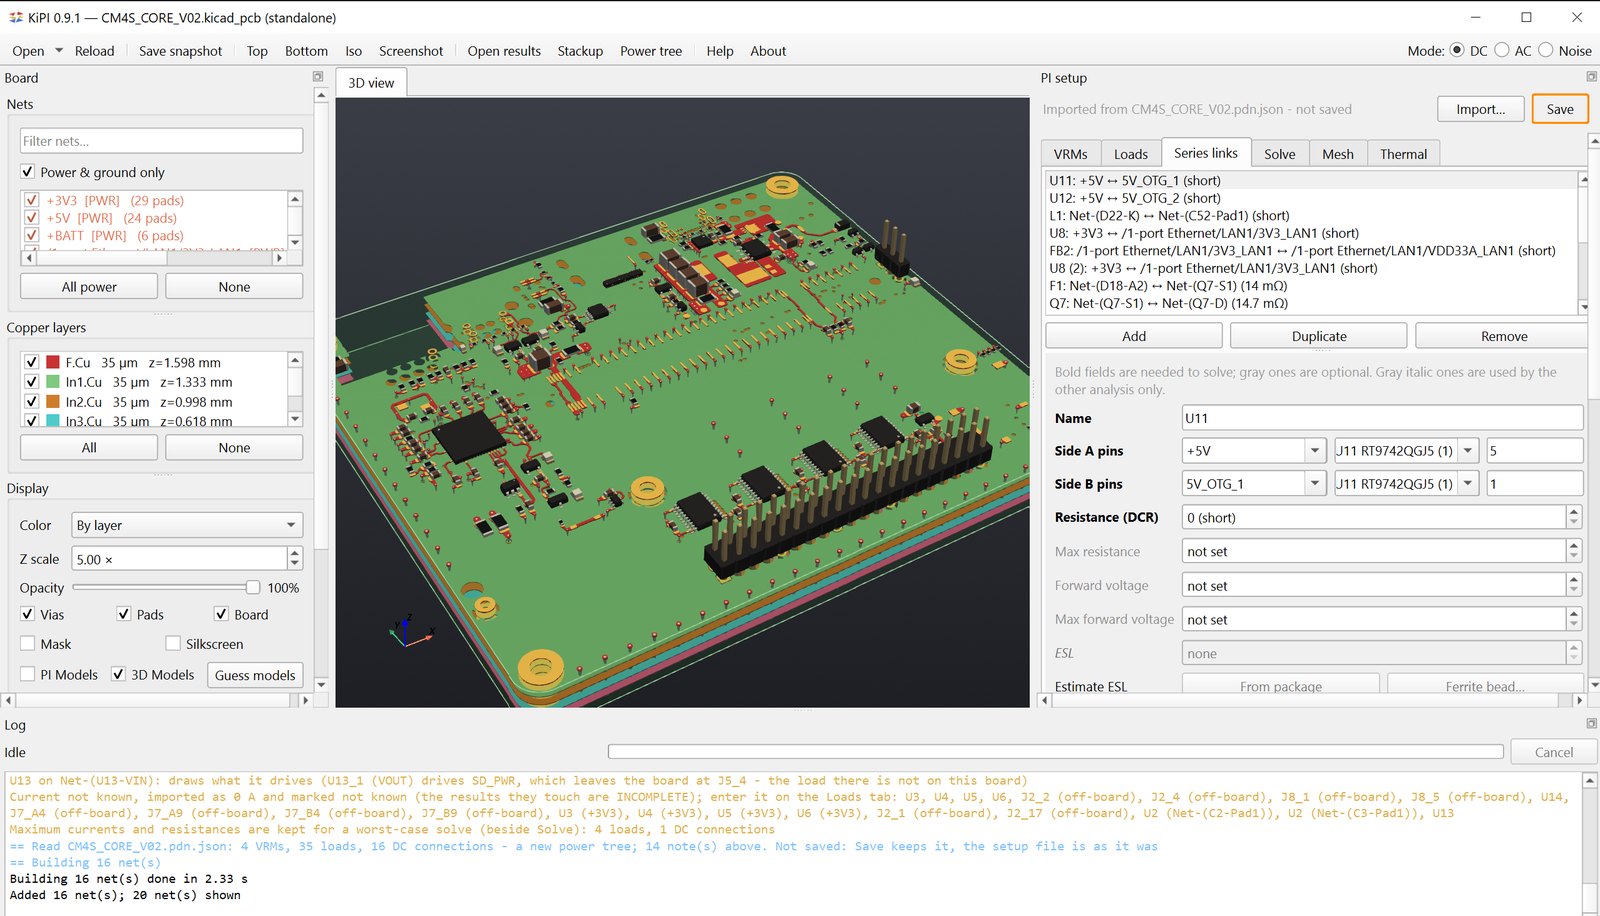This screenshot has width=1600, height=916.
Task: Click the Name field containing U11
Action: click(1382, 418)
